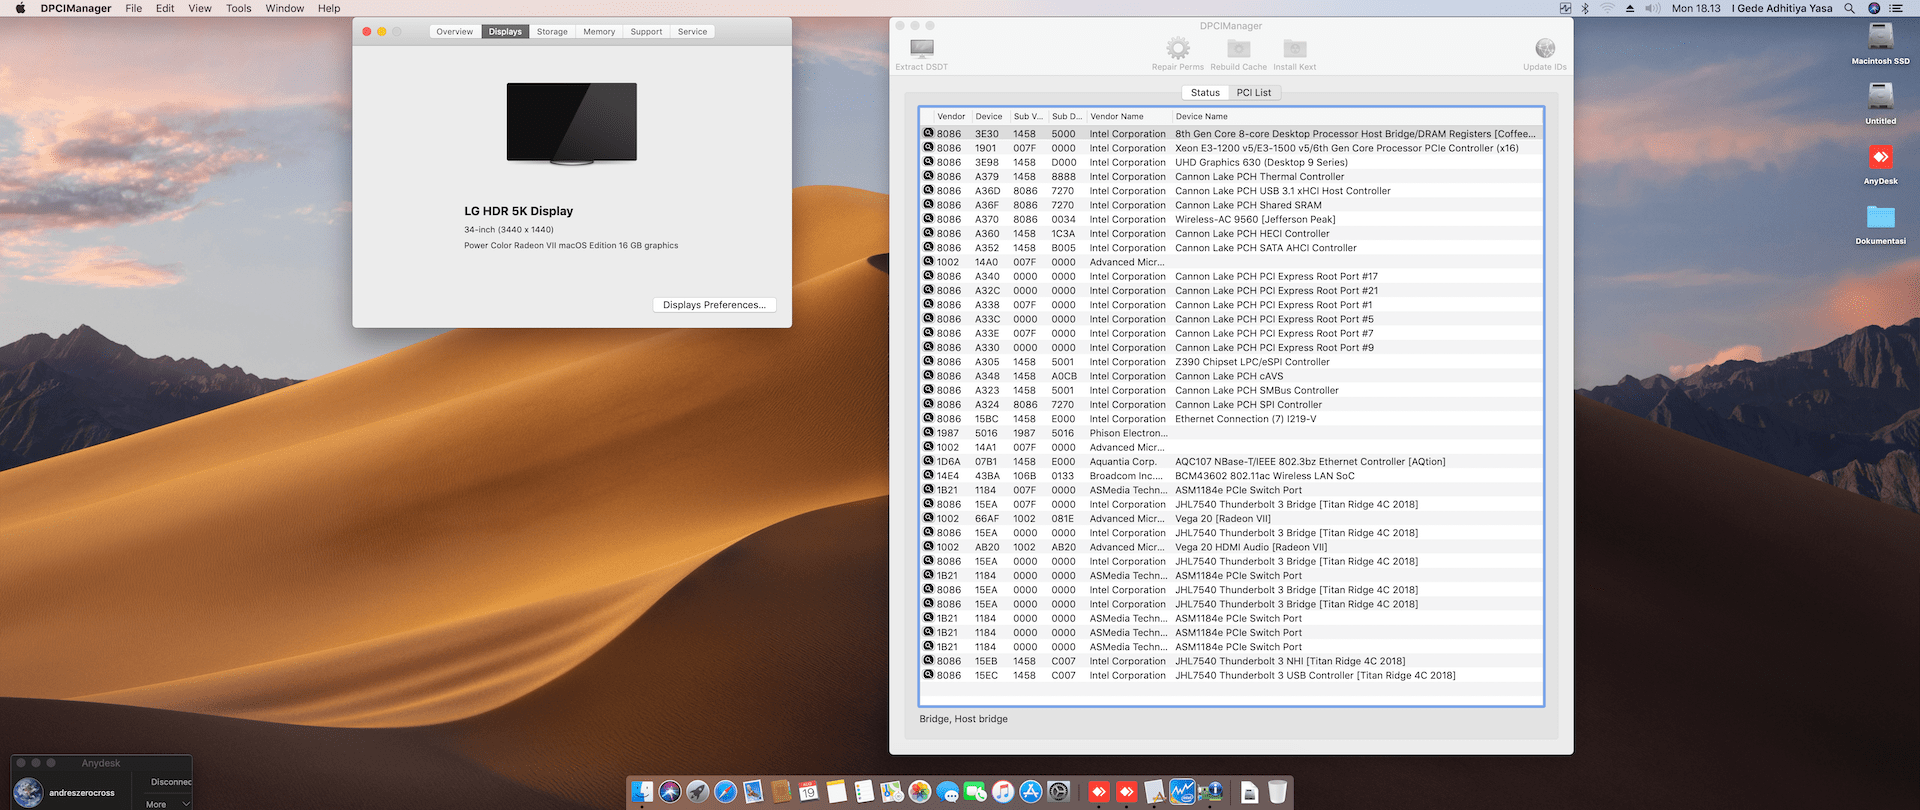Screen dimensions: 1920x810
Task: Open Spotlight search in the menu bar
Action: pos(1849,8)
